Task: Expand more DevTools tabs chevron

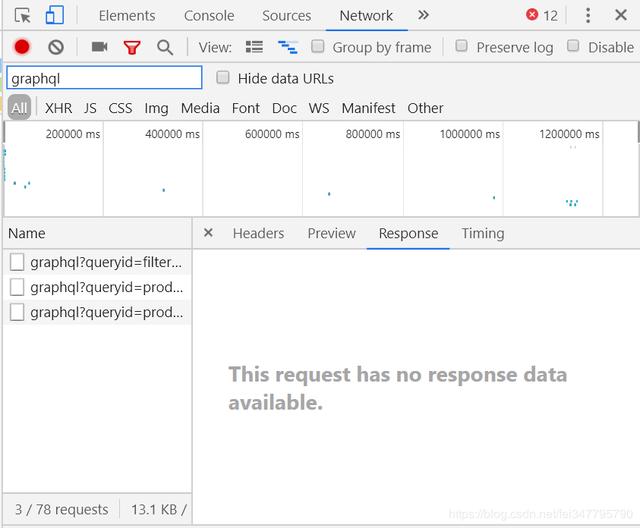Action: coord(423,16)
